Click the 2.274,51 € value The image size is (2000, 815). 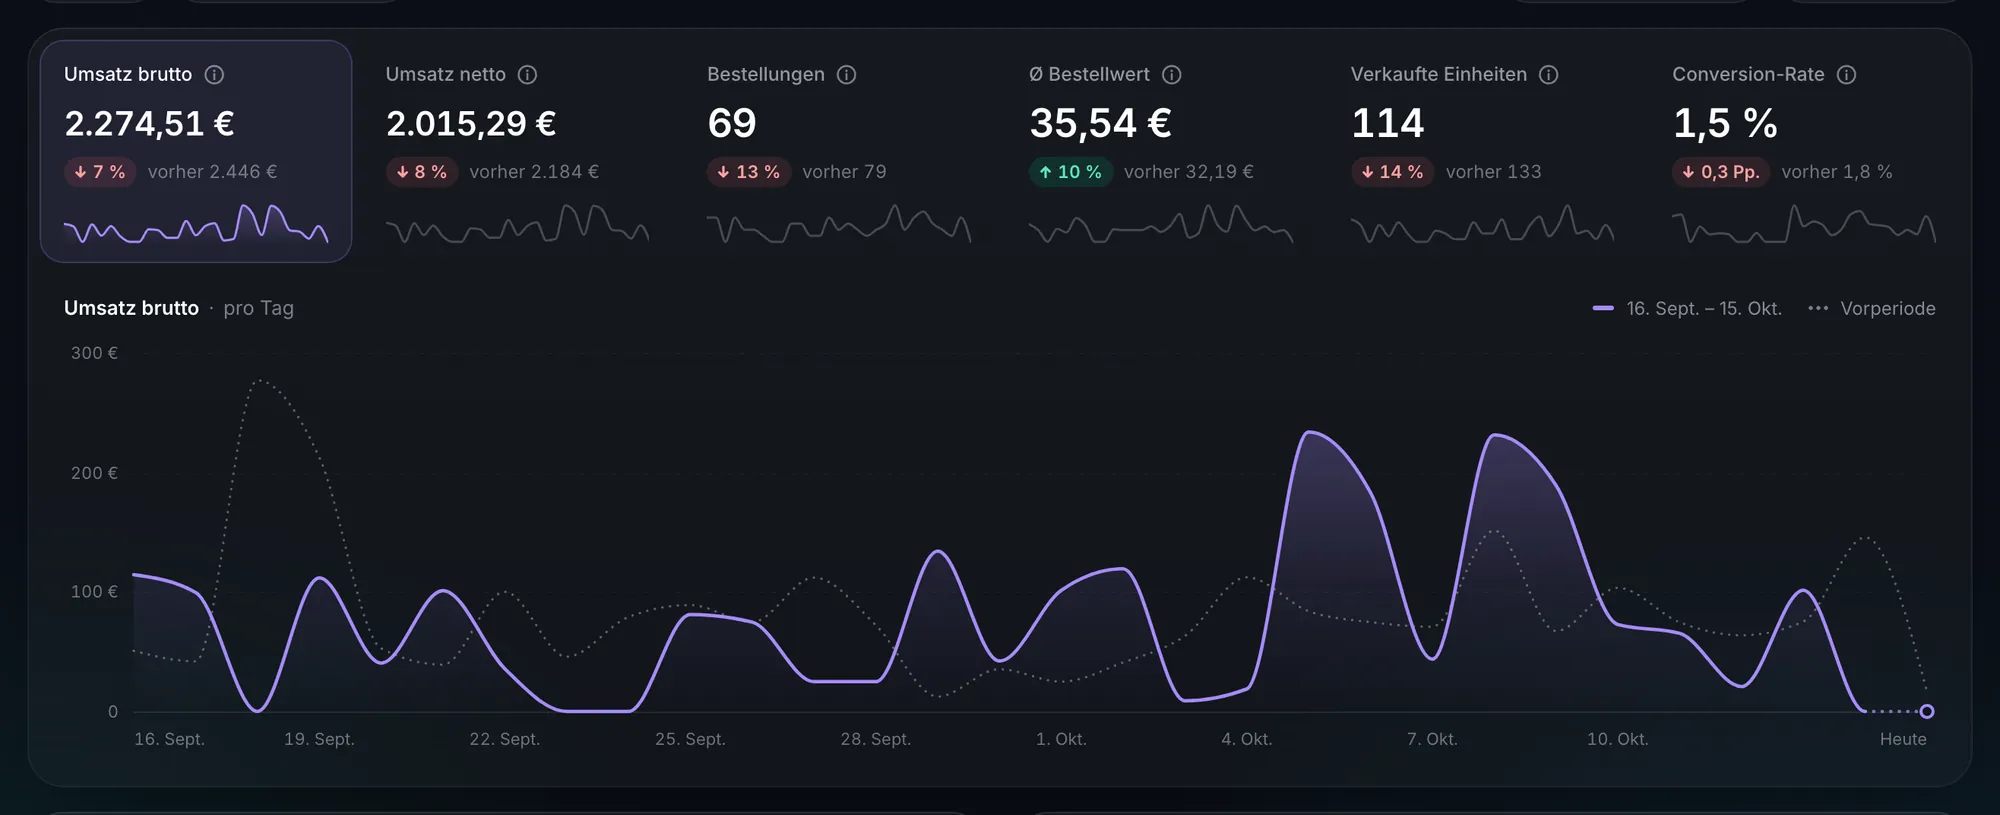click(x=149, y=123)
